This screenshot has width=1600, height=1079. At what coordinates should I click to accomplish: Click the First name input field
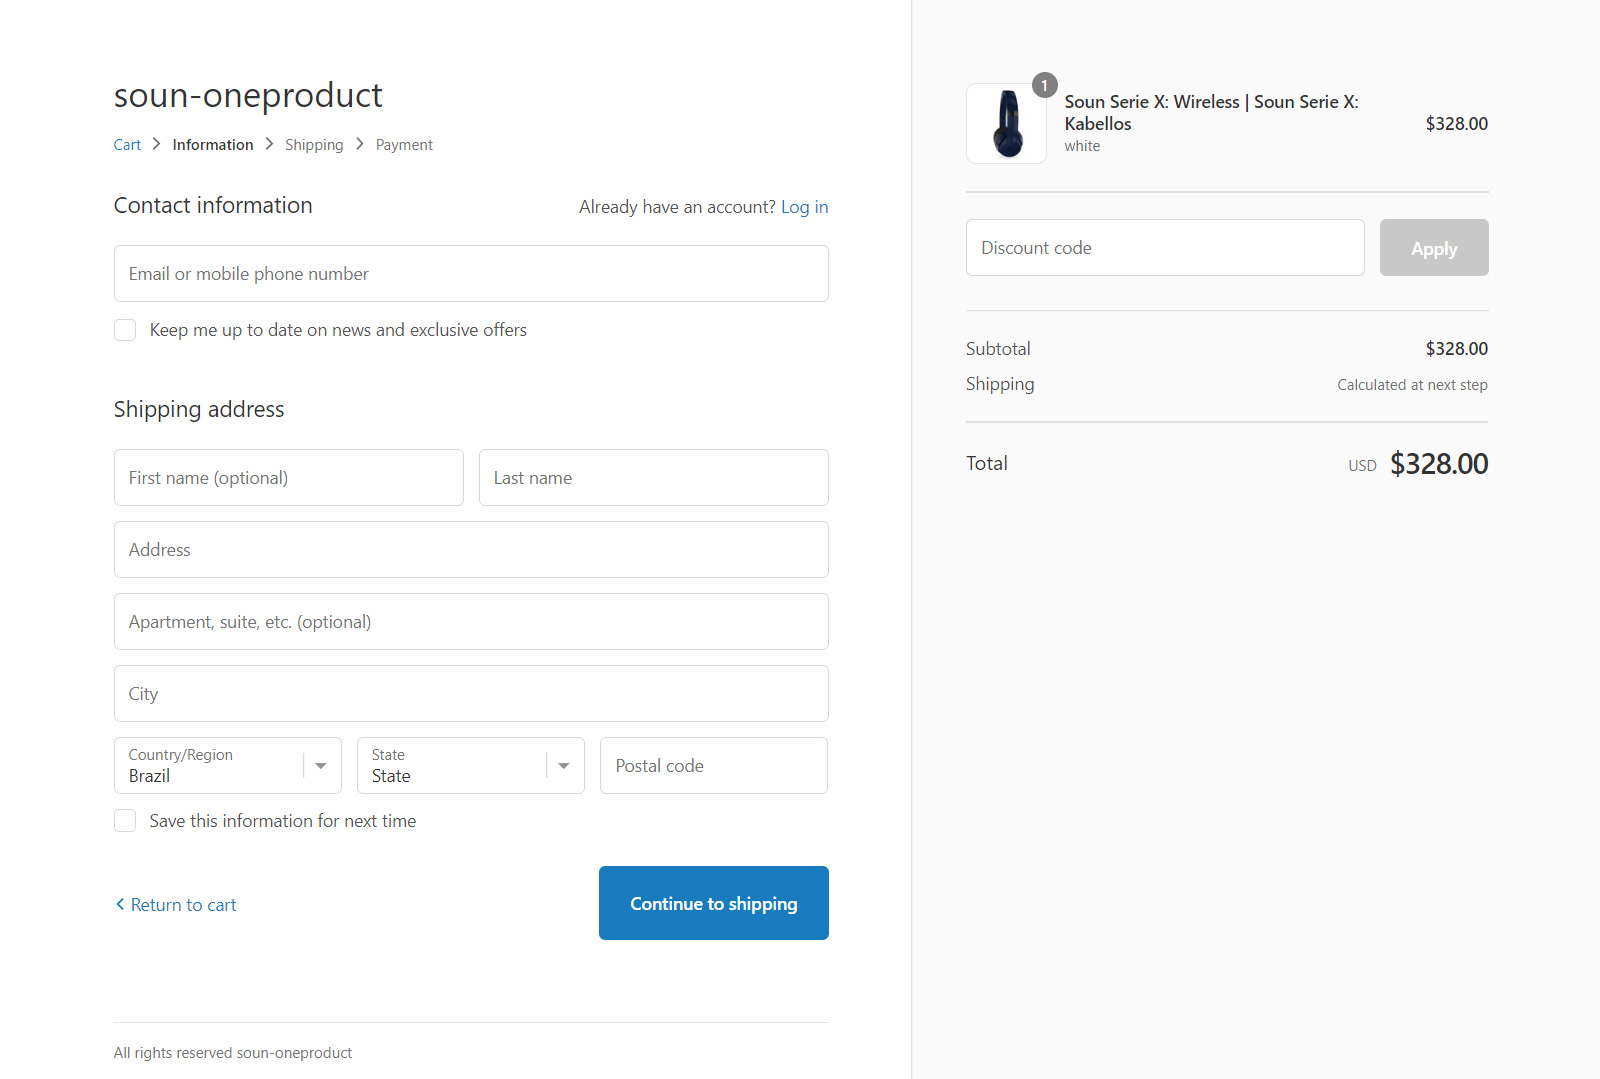pos(289,478)
